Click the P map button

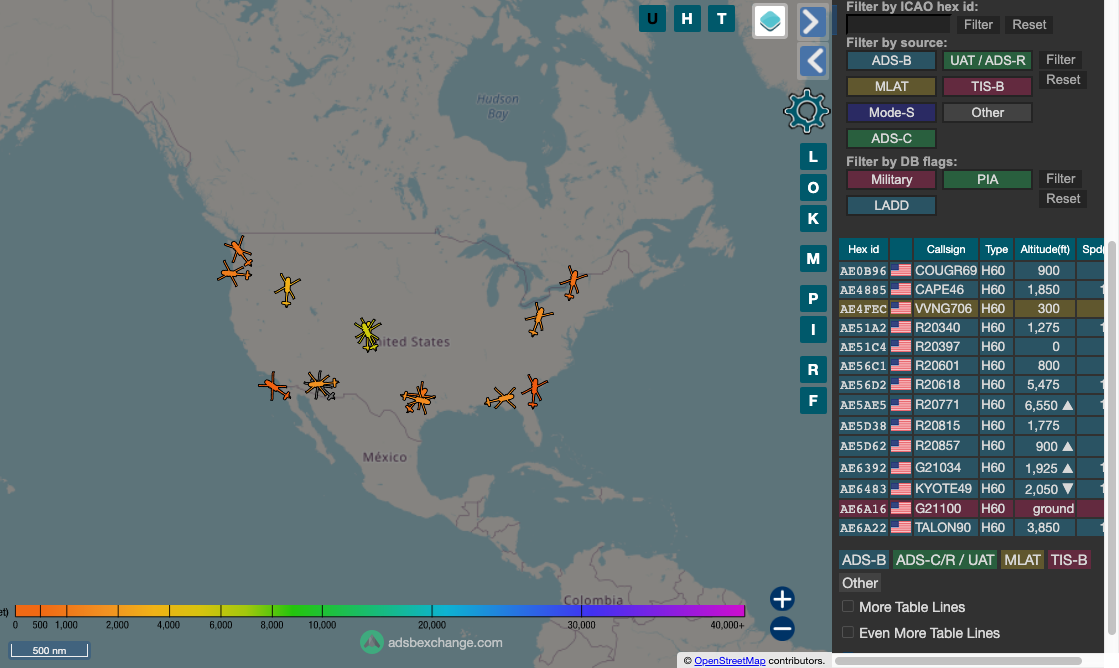pos(813,298)
